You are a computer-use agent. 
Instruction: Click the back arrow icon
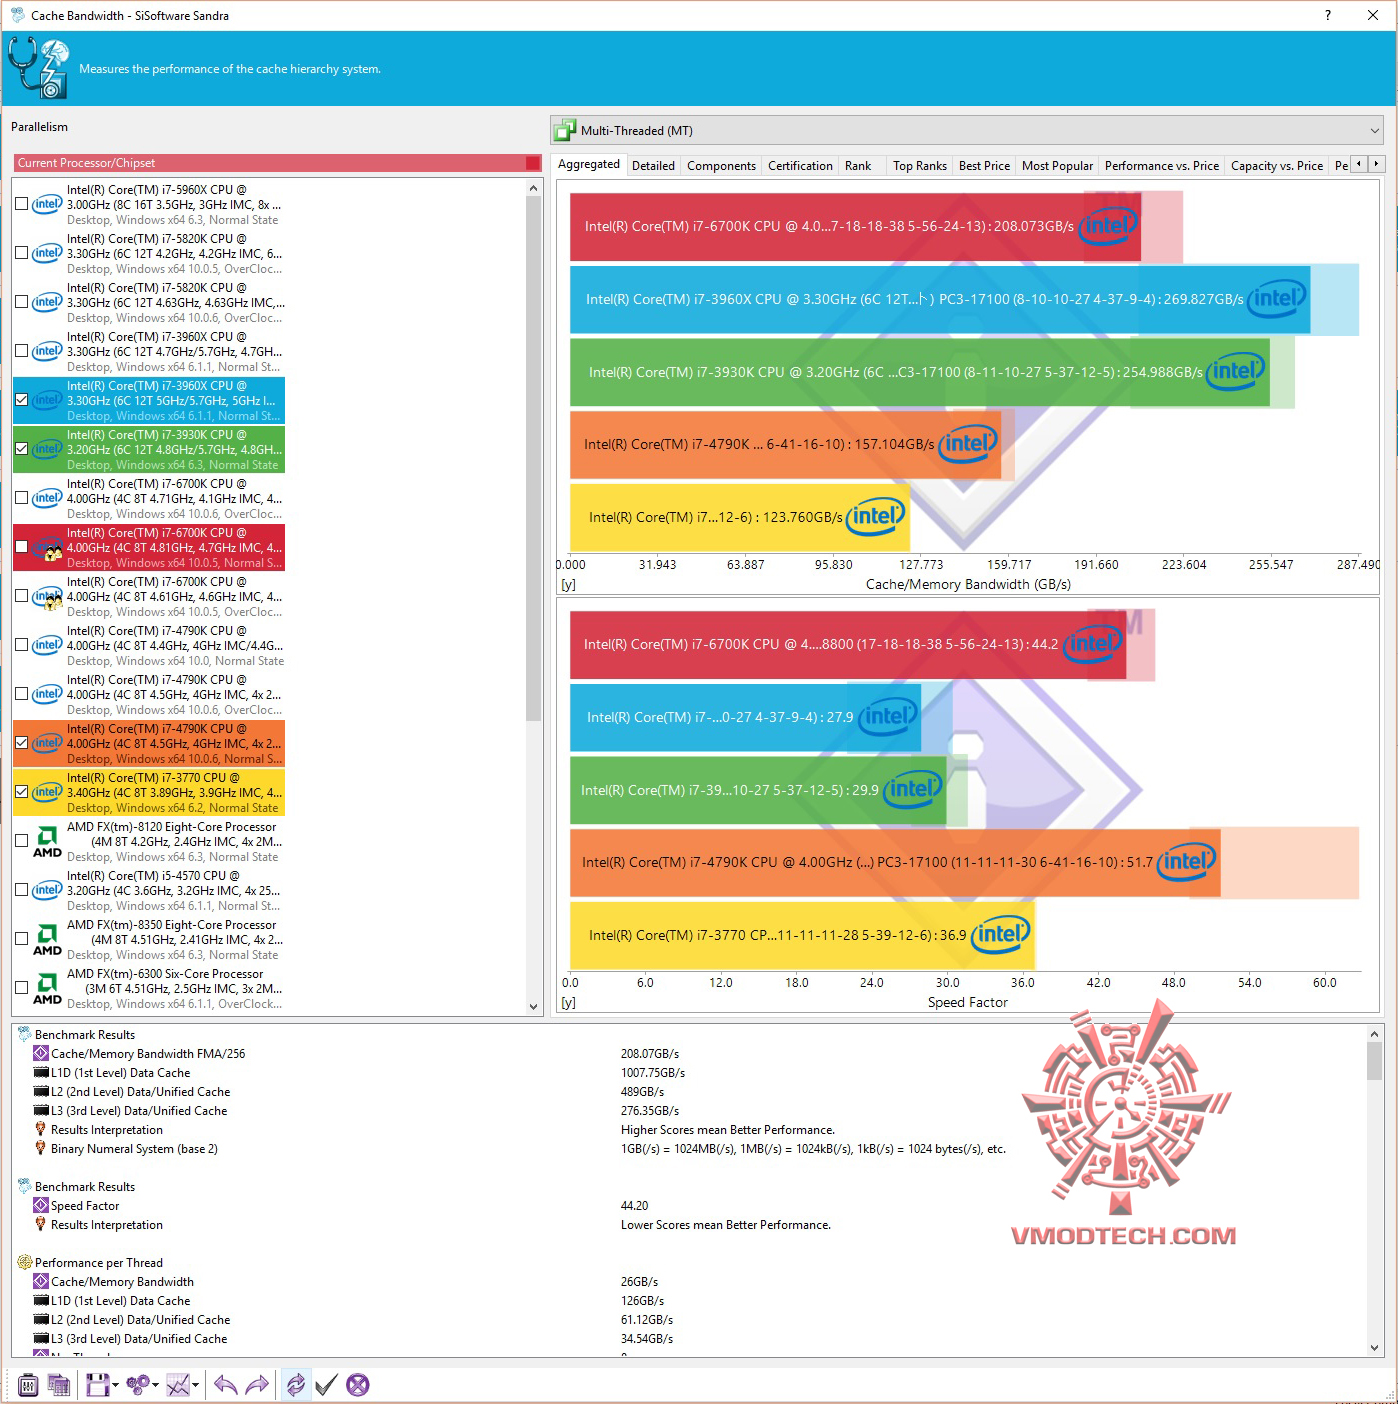click(226, 1385)
